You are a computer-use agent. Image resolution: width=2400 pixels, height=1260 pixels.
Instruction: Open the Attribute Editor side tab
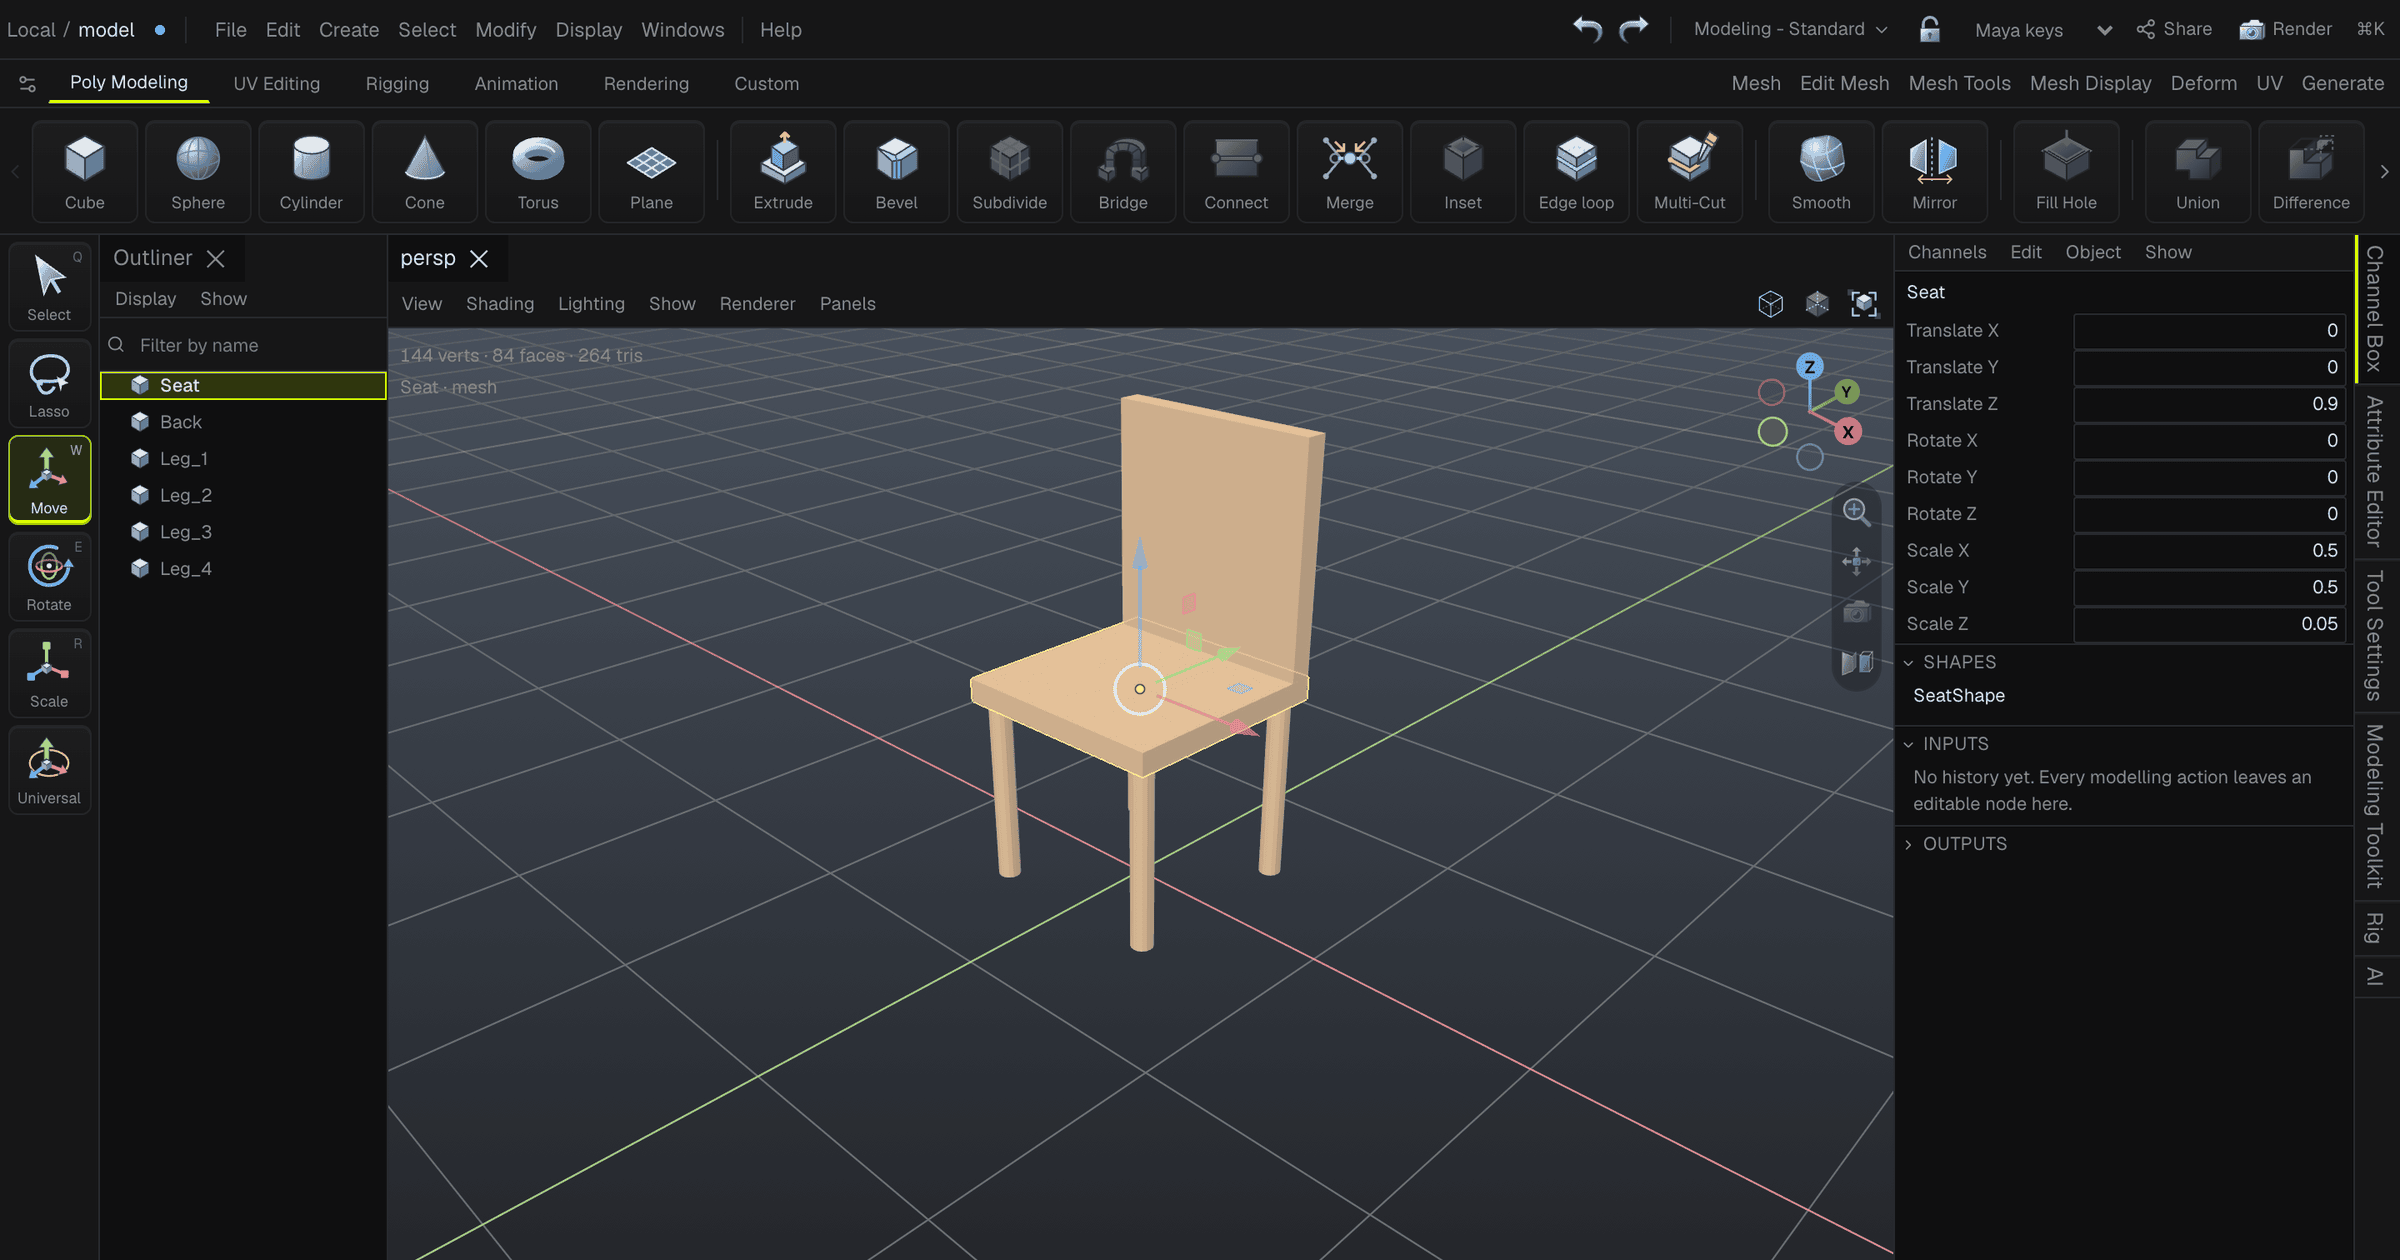coord(2375,472)
